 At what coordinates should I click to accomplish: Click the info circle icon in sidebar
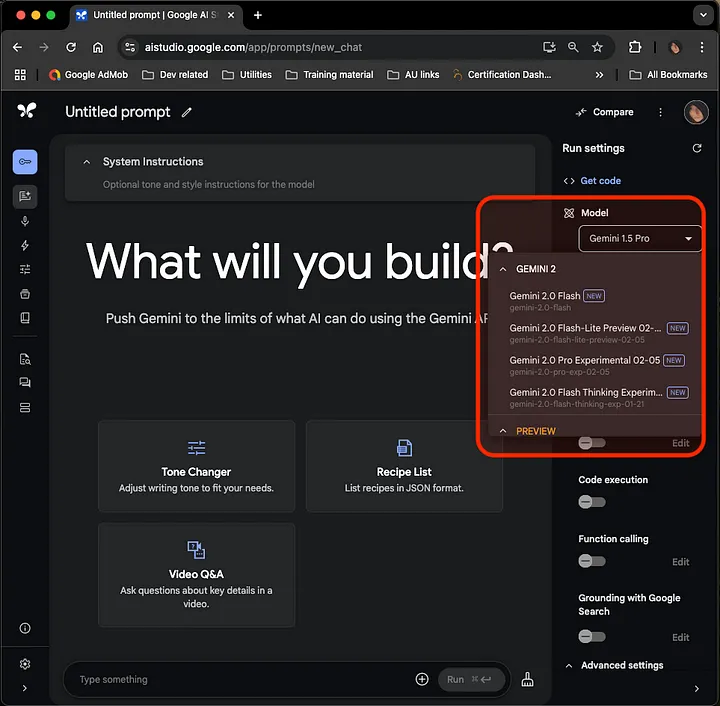point(25,628)
